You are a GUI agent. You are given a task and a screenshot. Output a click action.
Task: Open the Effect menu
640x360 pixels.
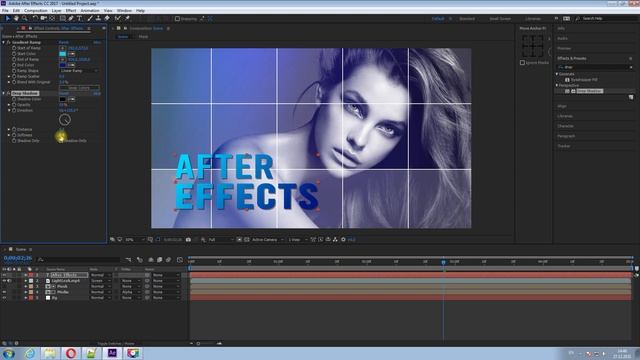[71, 11]
